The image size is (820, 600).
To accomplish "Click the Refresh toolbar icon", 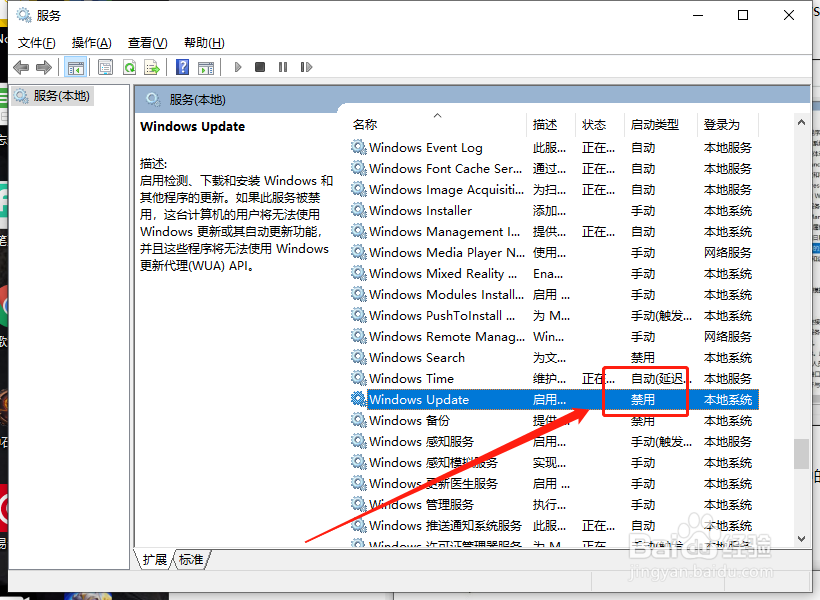I will 129,67.
